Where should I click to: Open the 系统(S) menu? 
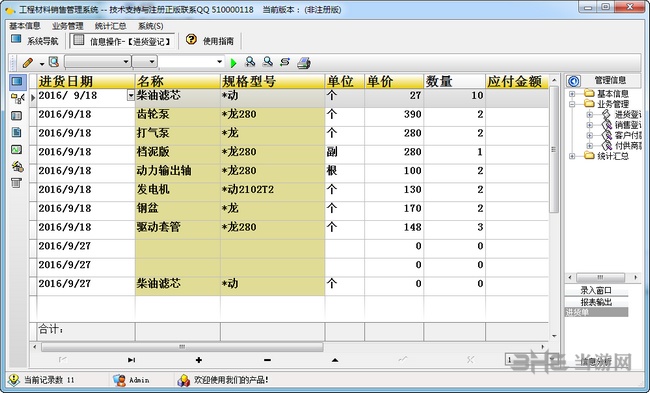point(150,26)
